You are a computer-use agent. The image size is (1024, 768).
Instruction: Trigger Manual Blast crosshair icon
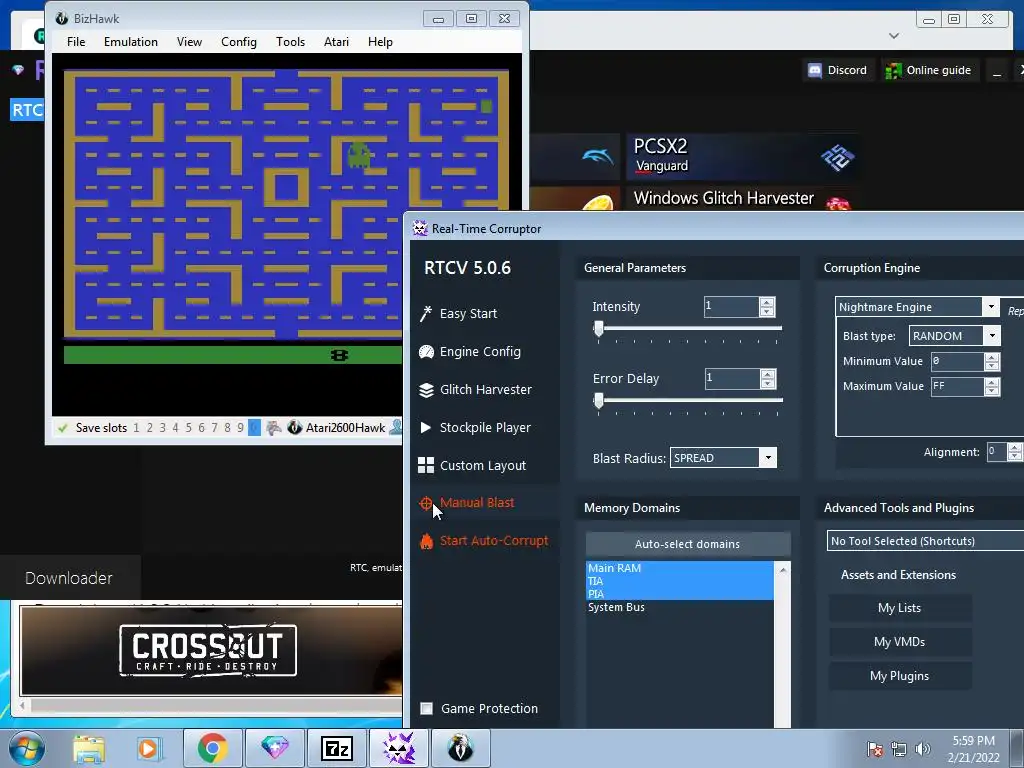426,503
